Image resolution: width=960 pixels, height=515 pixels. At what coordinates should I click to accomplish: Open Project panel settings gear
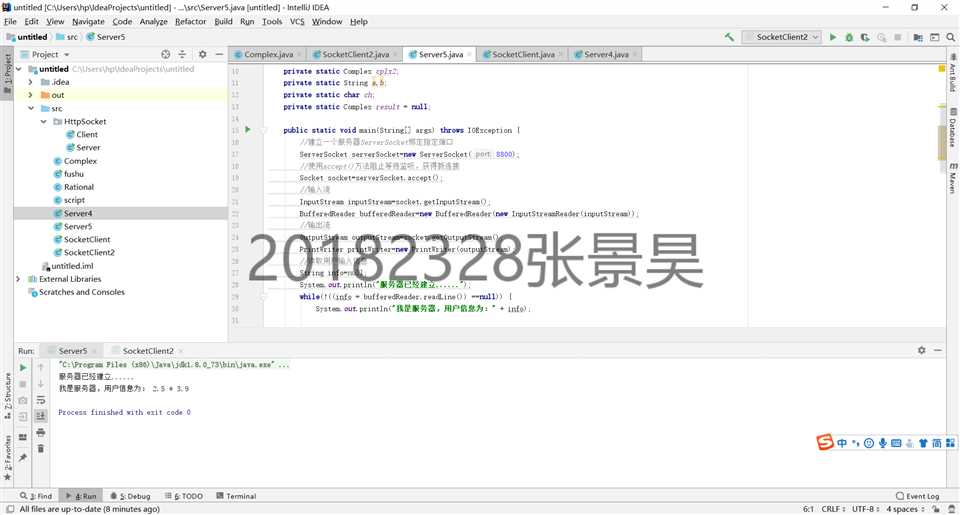click(x=203, y=55)
